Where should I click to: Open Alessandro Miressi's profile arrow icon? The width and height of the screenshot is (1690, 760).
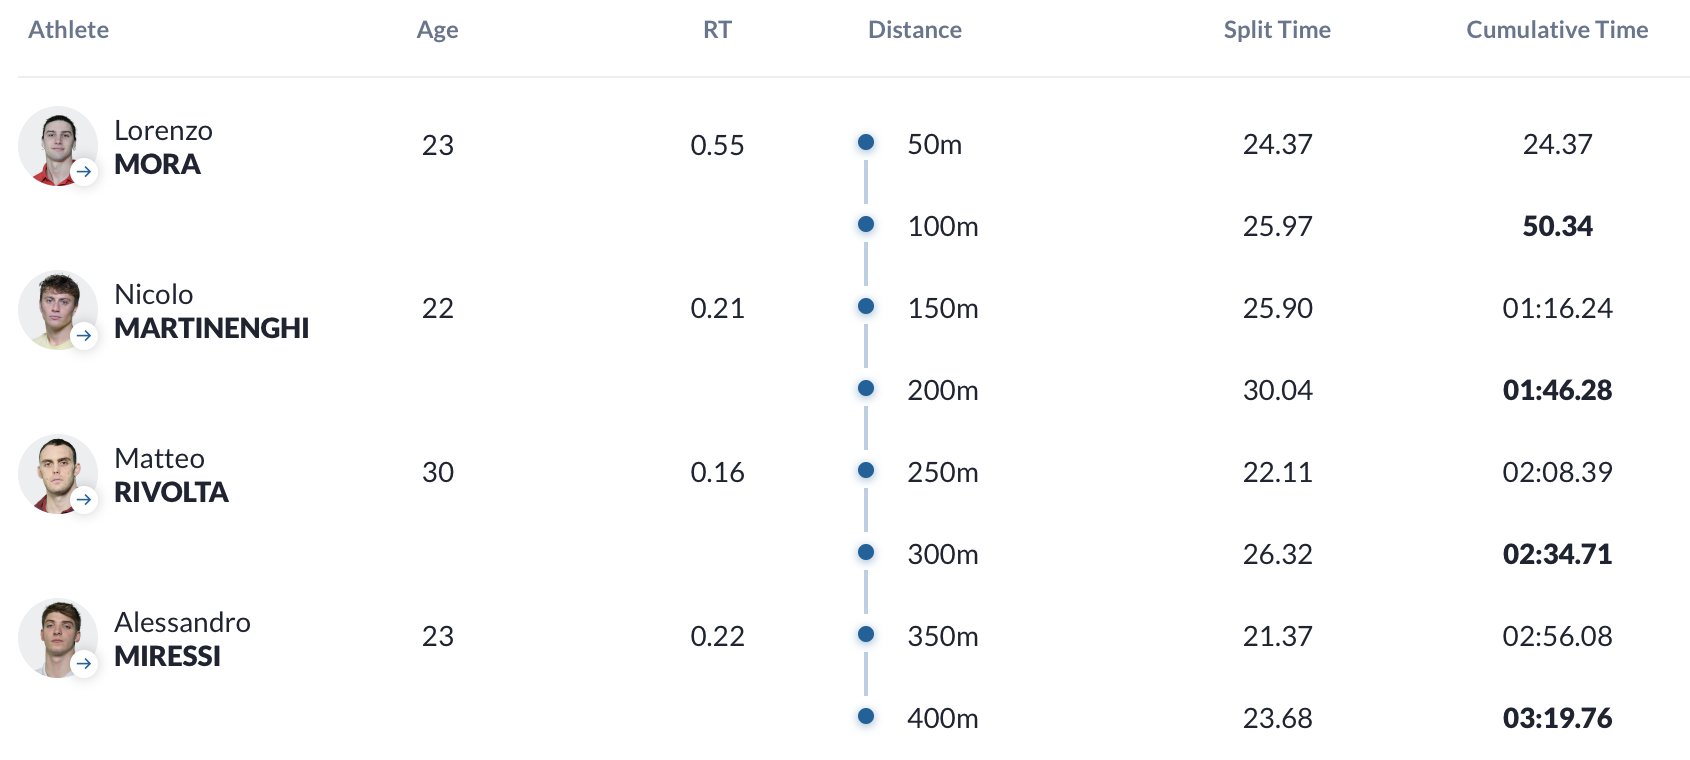coord(84,664)
